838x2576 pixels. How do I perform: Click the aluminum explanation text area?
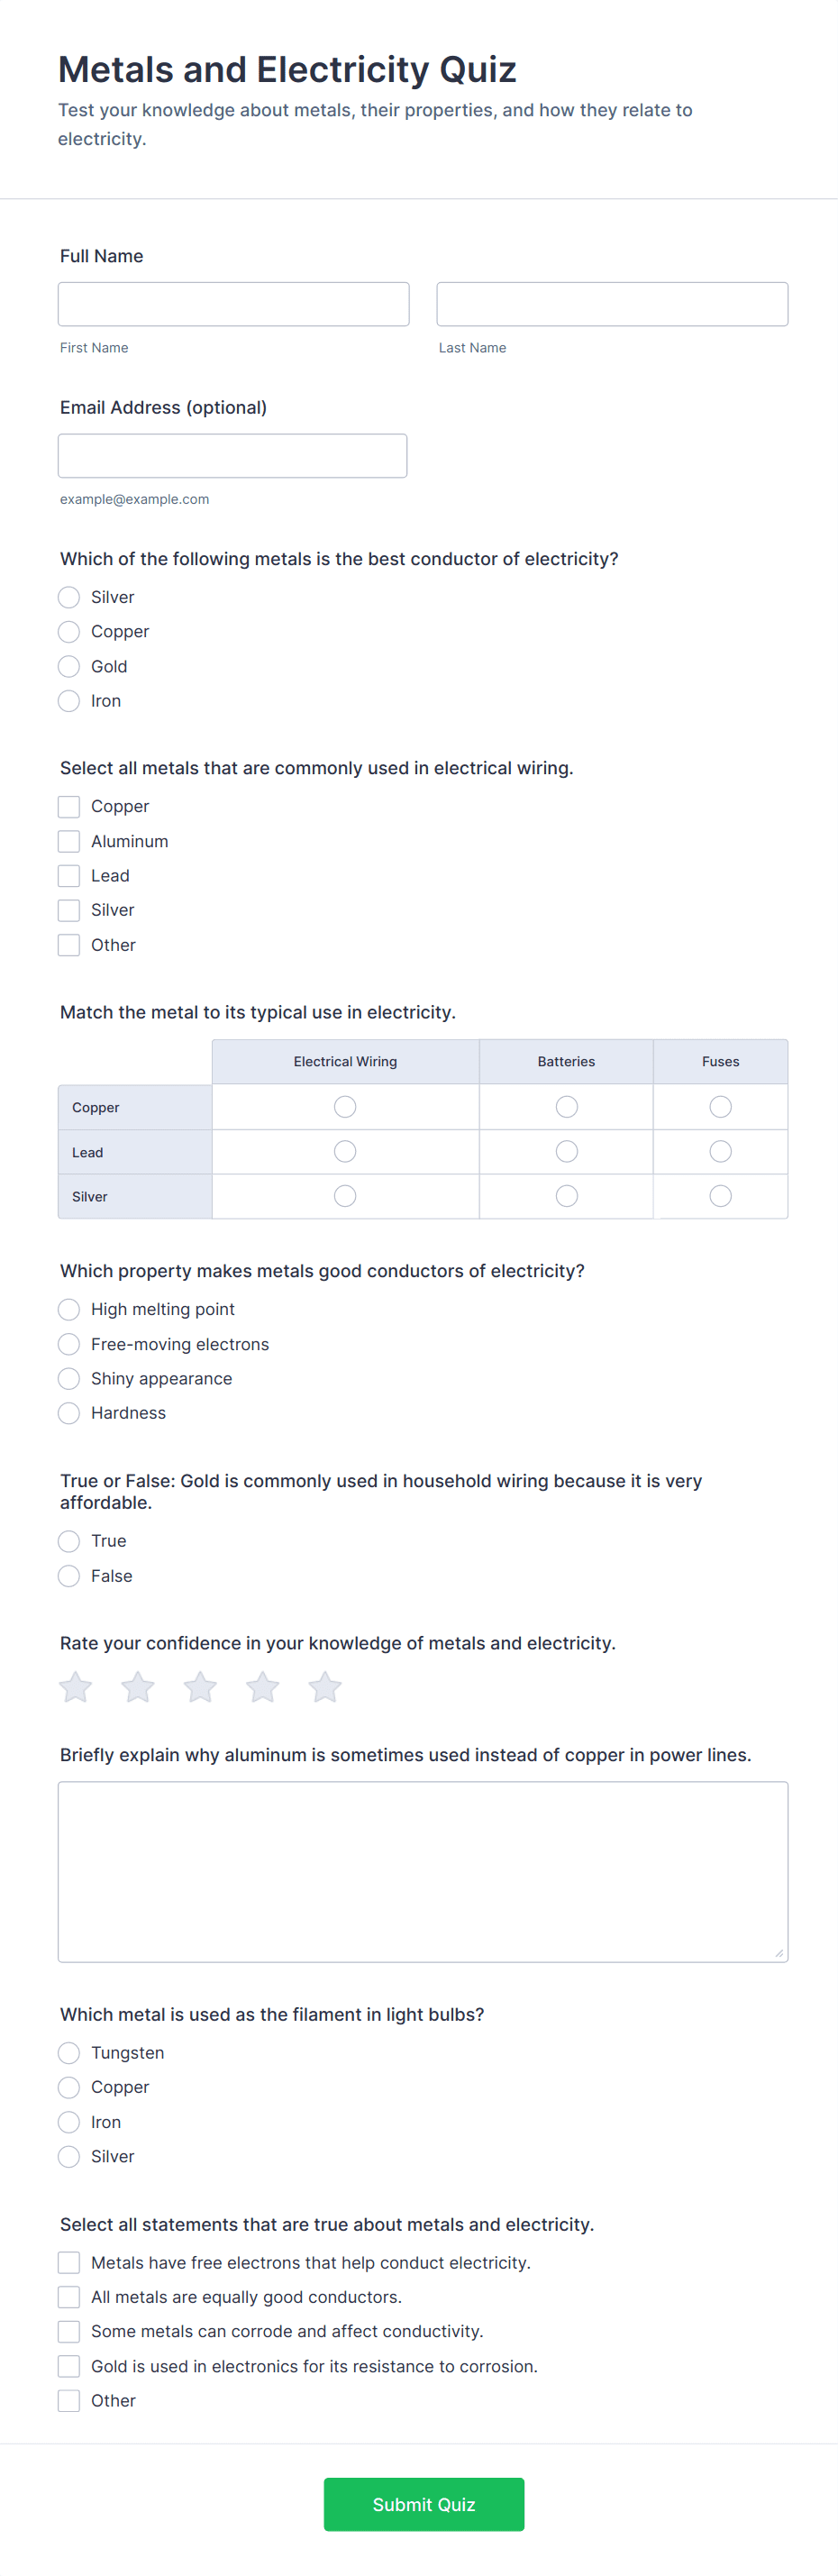point(423,1872)
